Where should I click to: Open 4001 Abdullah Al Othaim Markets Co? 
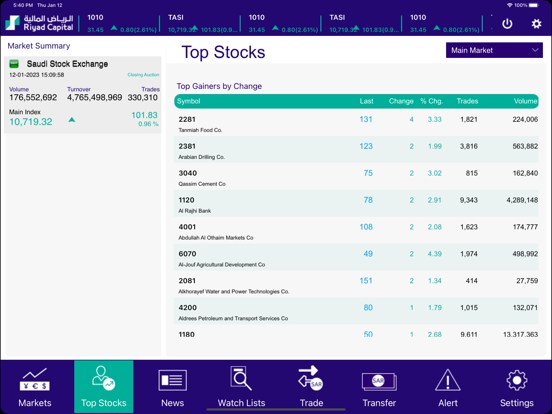coord(356,230)
